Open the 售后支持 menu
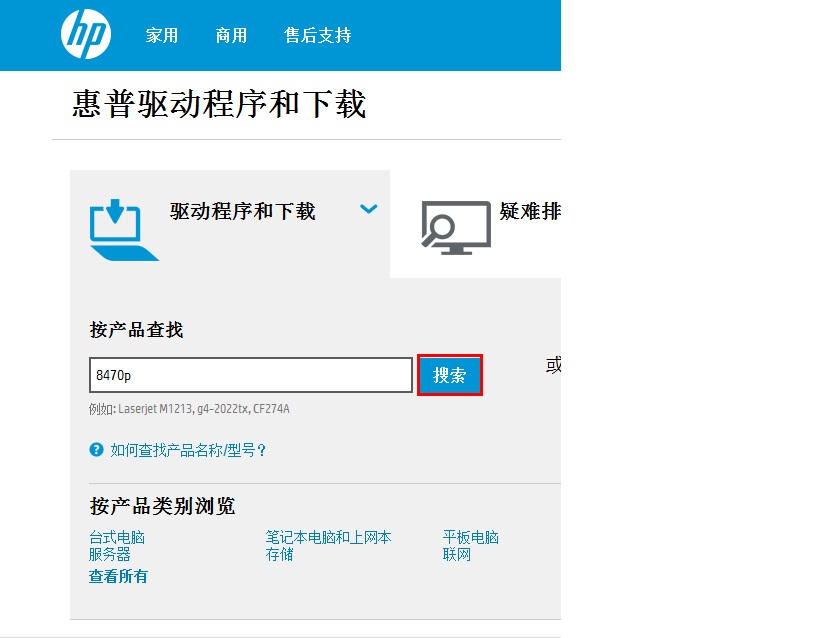 [318, 36]
